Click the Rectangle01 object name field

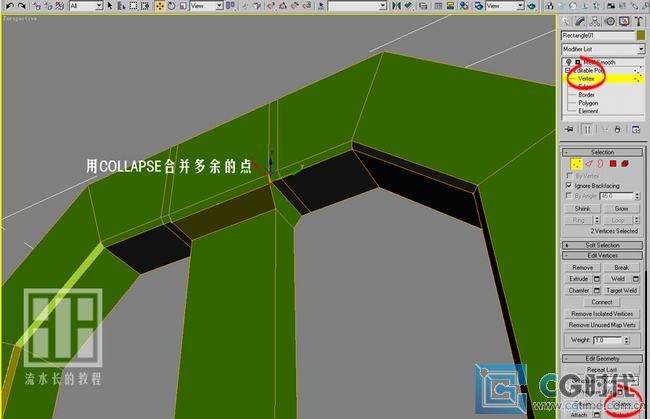pos(598,36)
